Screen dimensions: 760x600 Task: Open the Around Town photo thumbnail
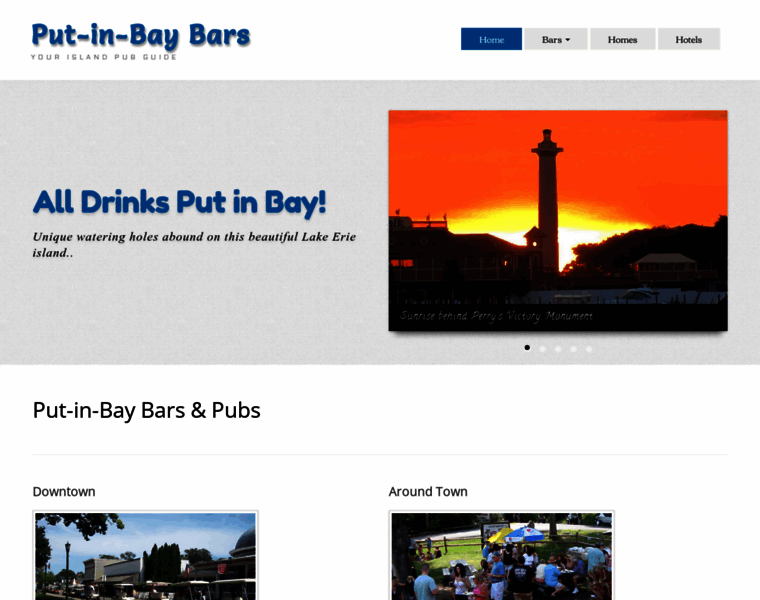click(x=501, y=556)
